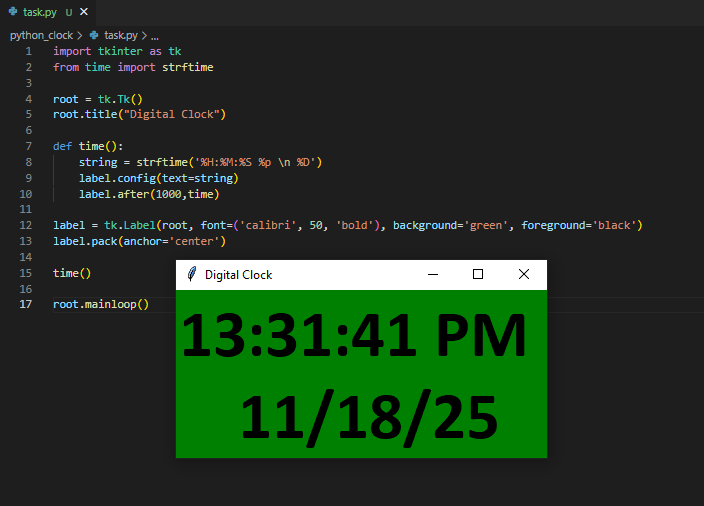Click 'label.config(text=string)' line
The width and height of the screenshot is (704, 506).
(158, 178)
